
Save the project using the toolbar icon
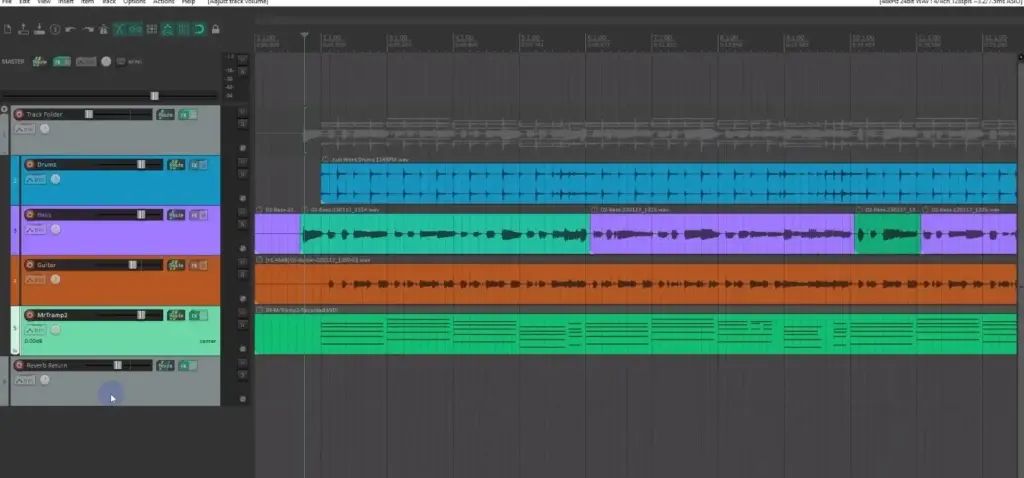coord(39,29)
